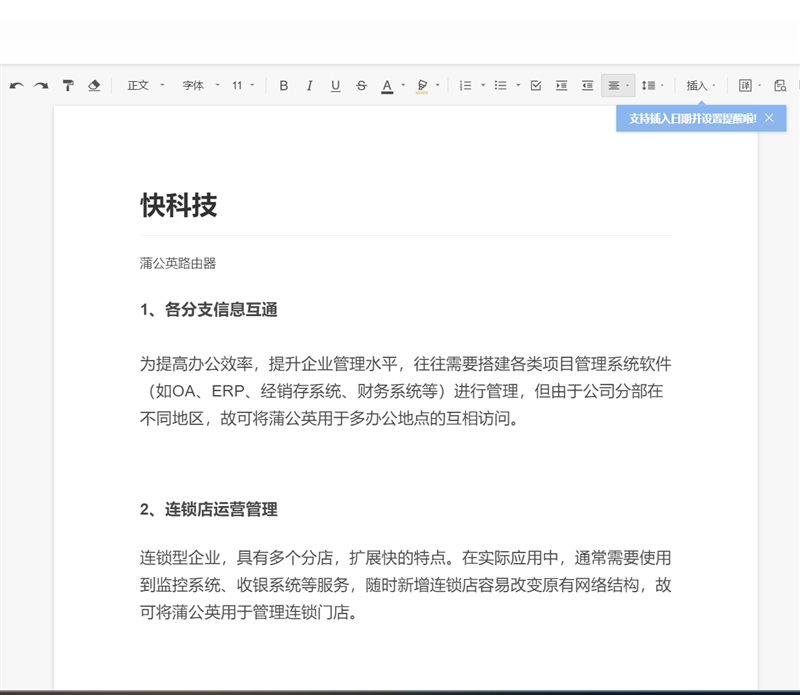Viewport: 800px width, 695px height.
Task: Open the 插入 insert menu
Action: pos(701,86)
